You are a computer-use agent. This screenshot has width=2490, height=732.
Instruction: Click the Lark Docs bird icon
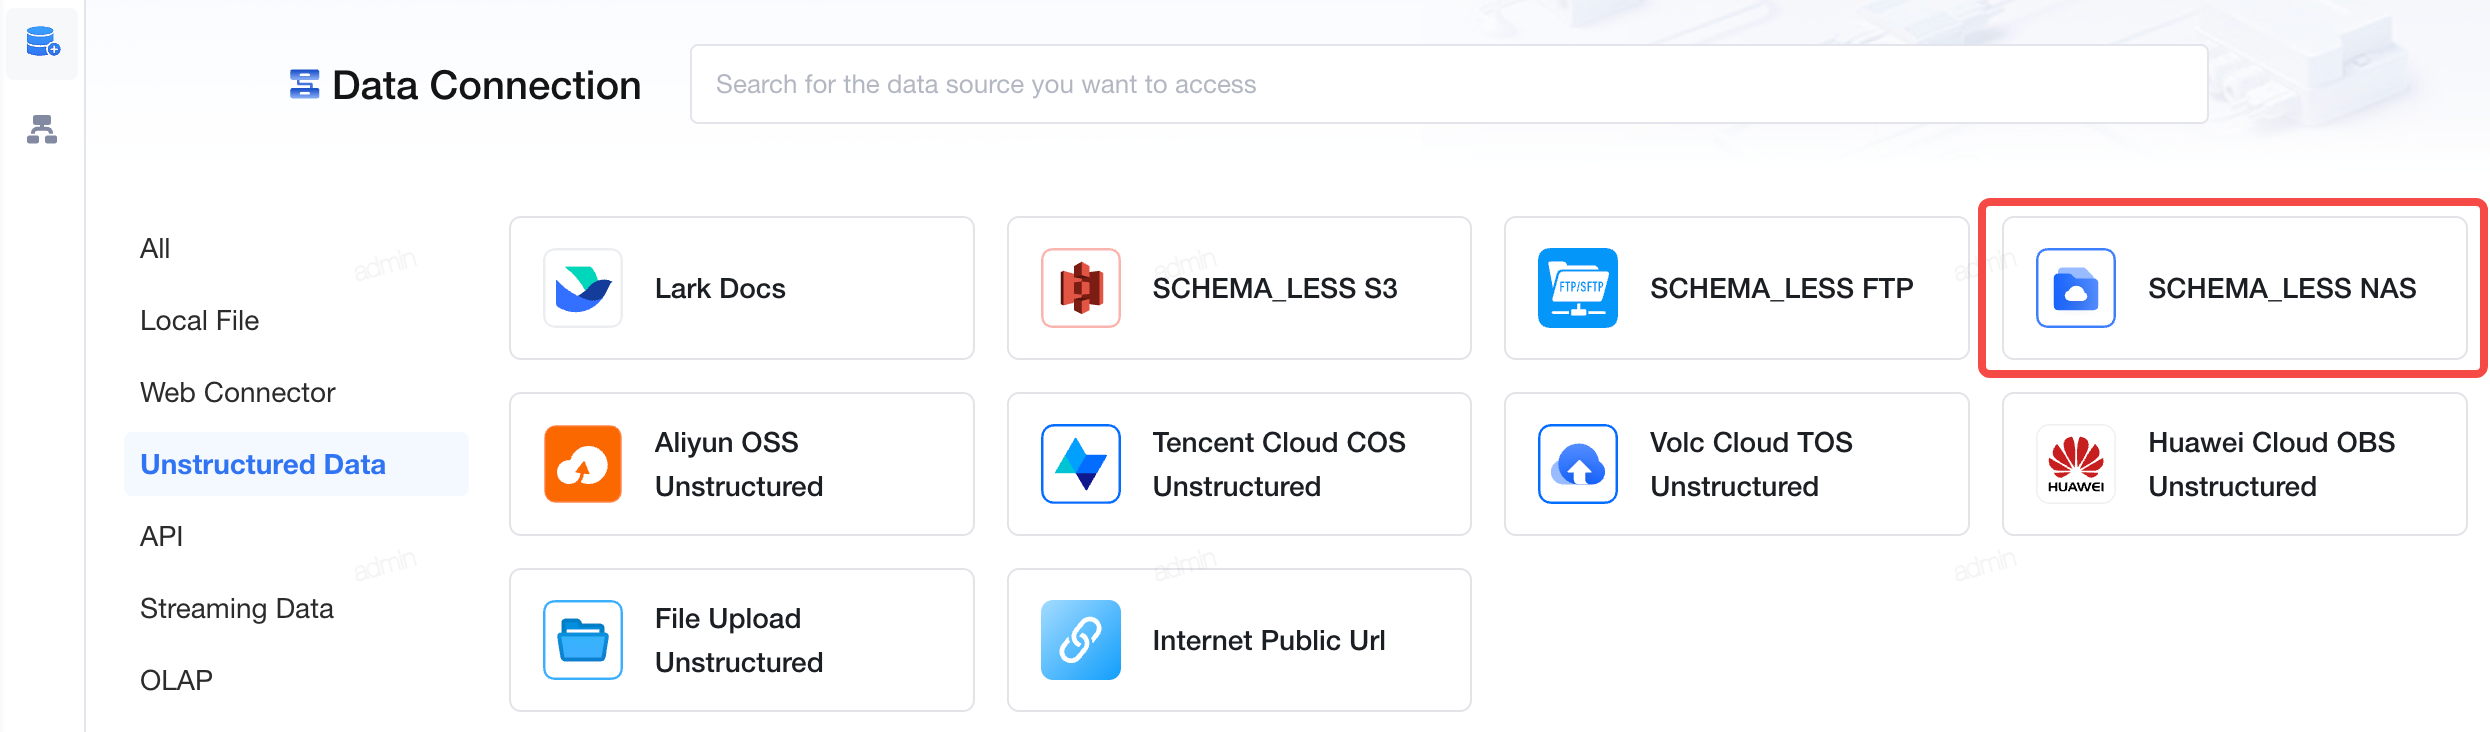583,288
